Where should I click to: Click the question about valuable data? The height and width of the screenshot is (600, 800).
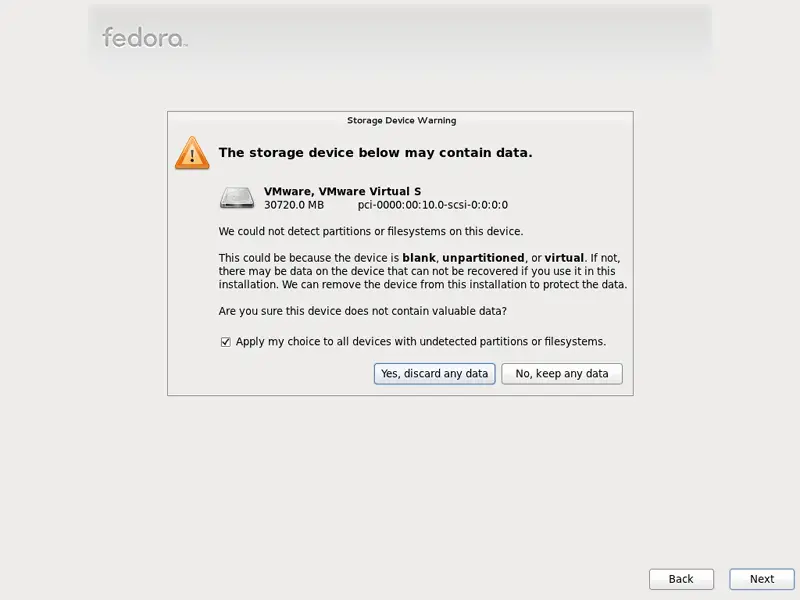tap(363, 311)
